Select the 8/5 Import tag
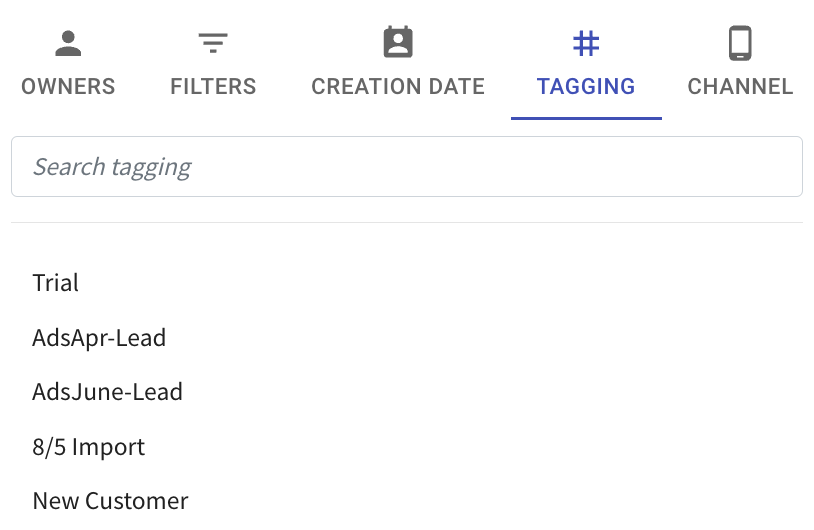 (89, 447)
